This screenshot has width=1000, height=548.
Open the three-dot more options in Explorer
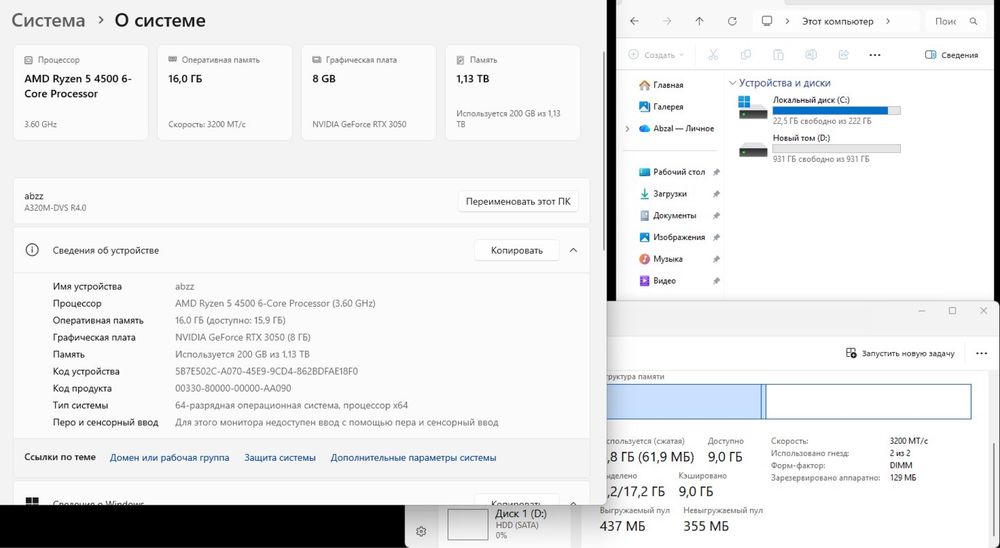point(875,55)
